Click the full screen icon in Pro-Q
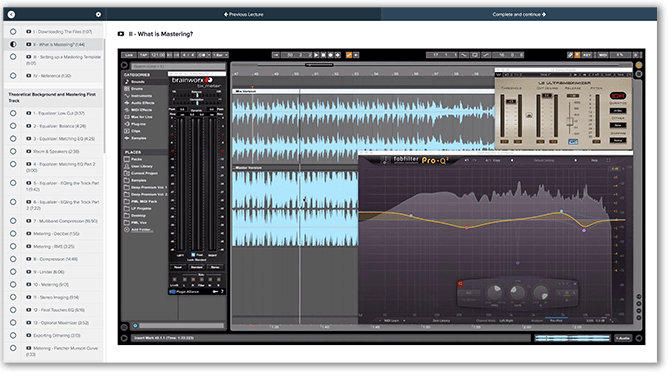Image resolution: width=672 pixels, height=378 pixels. point(608,160)
